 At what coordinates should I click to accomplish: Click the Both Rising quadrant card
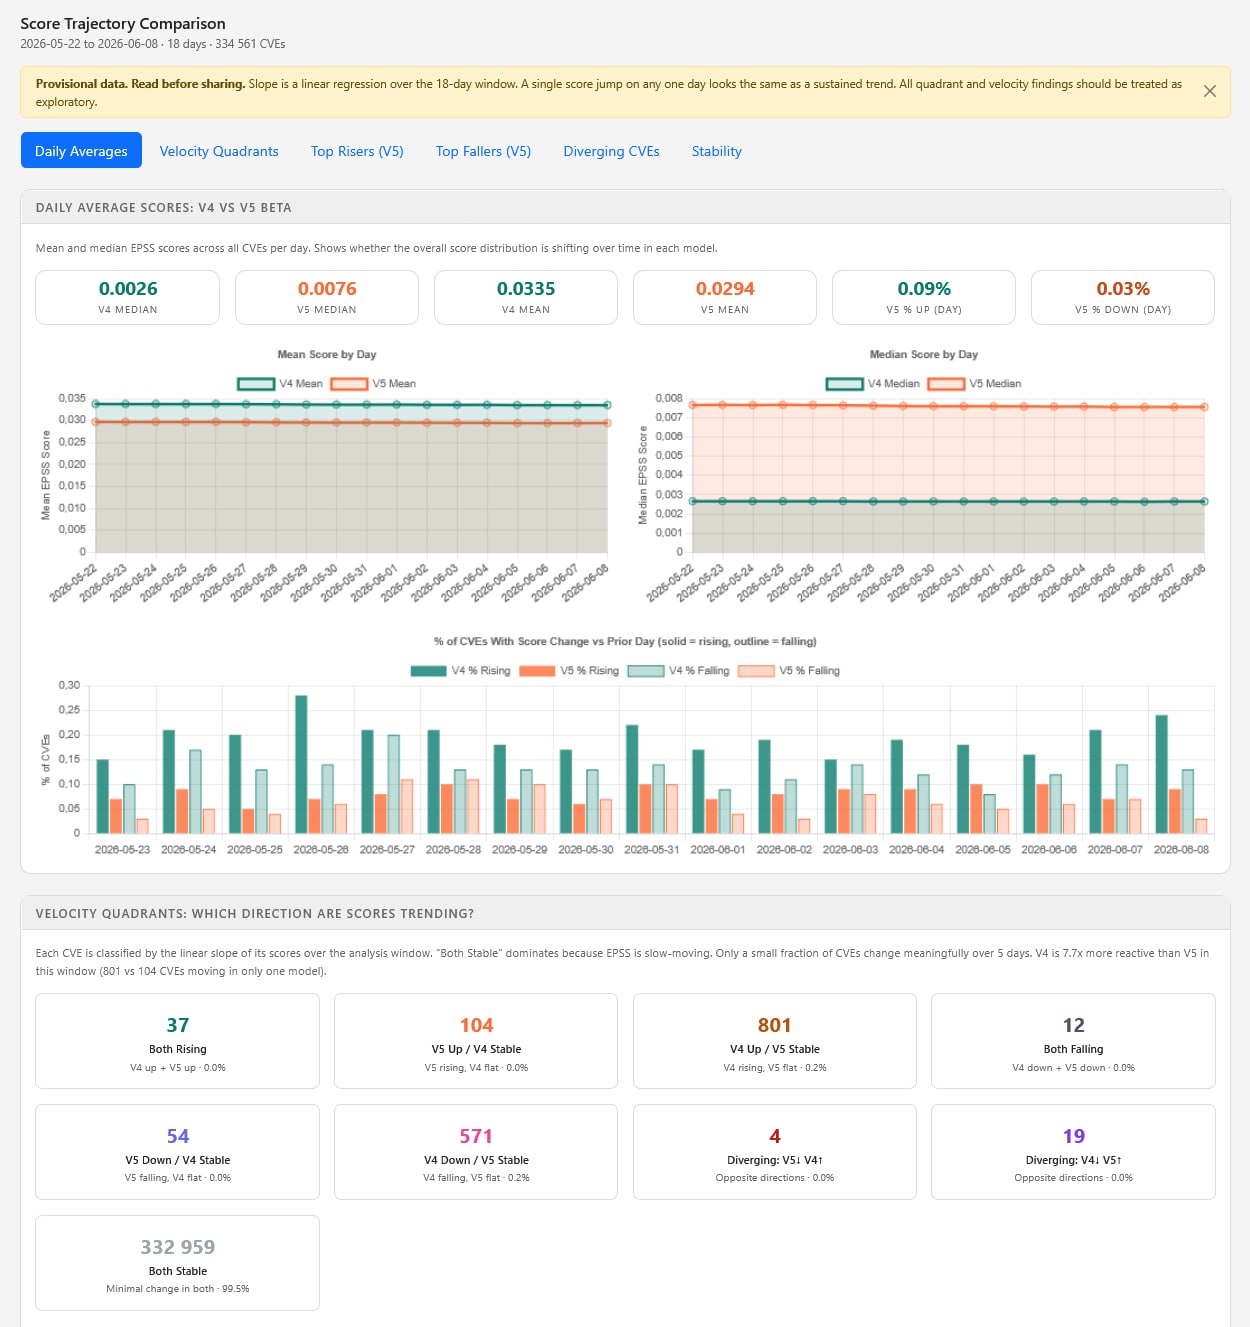[177, 1041]
